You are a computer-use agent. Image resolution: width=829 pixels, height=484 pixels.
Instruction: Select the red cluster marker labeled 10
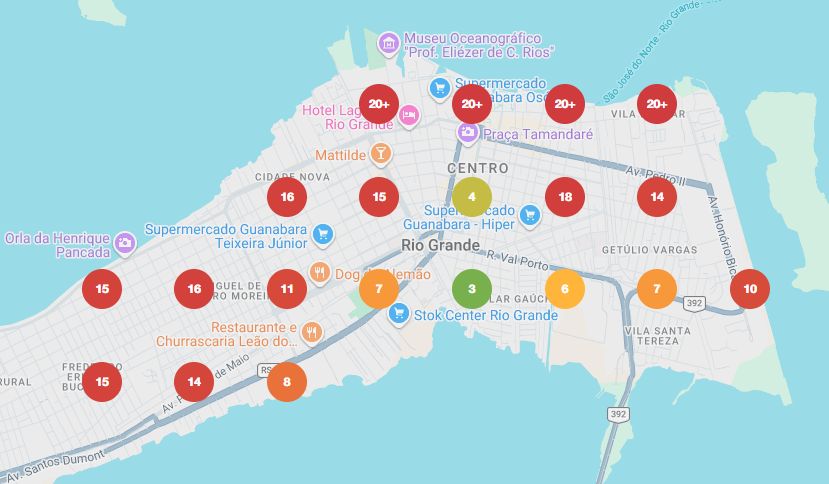[750, 289]
